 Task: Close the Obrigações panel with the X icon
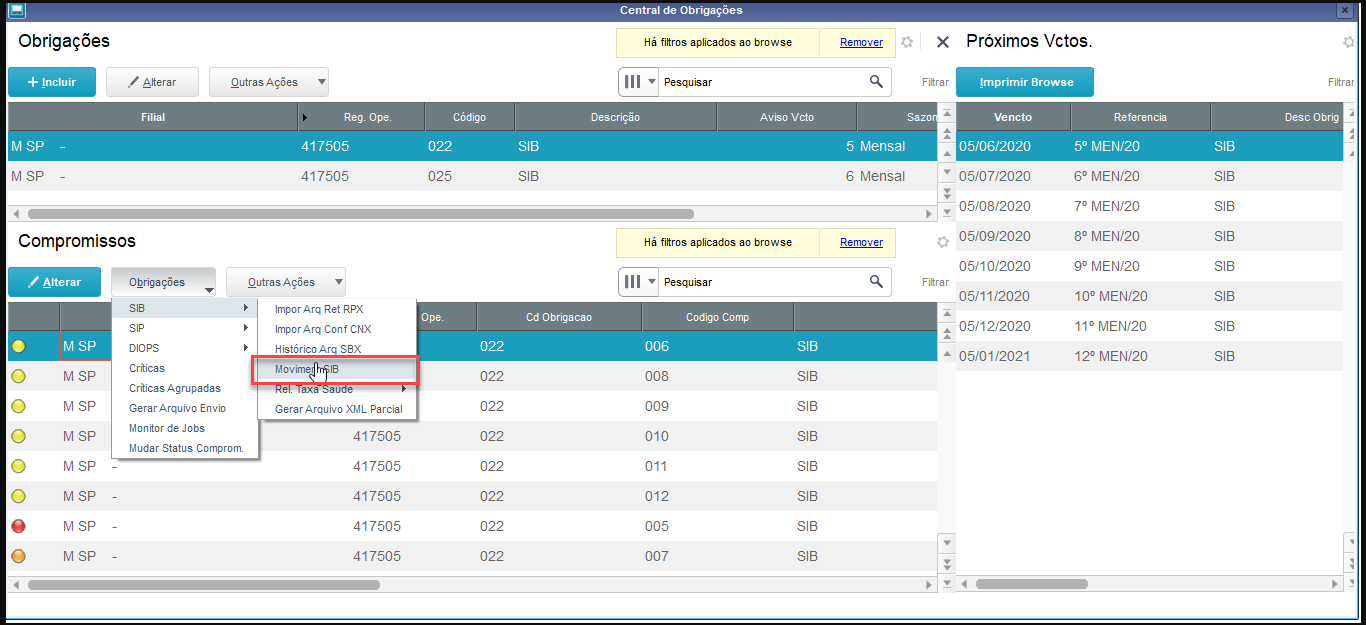click(x=942, y=42)
